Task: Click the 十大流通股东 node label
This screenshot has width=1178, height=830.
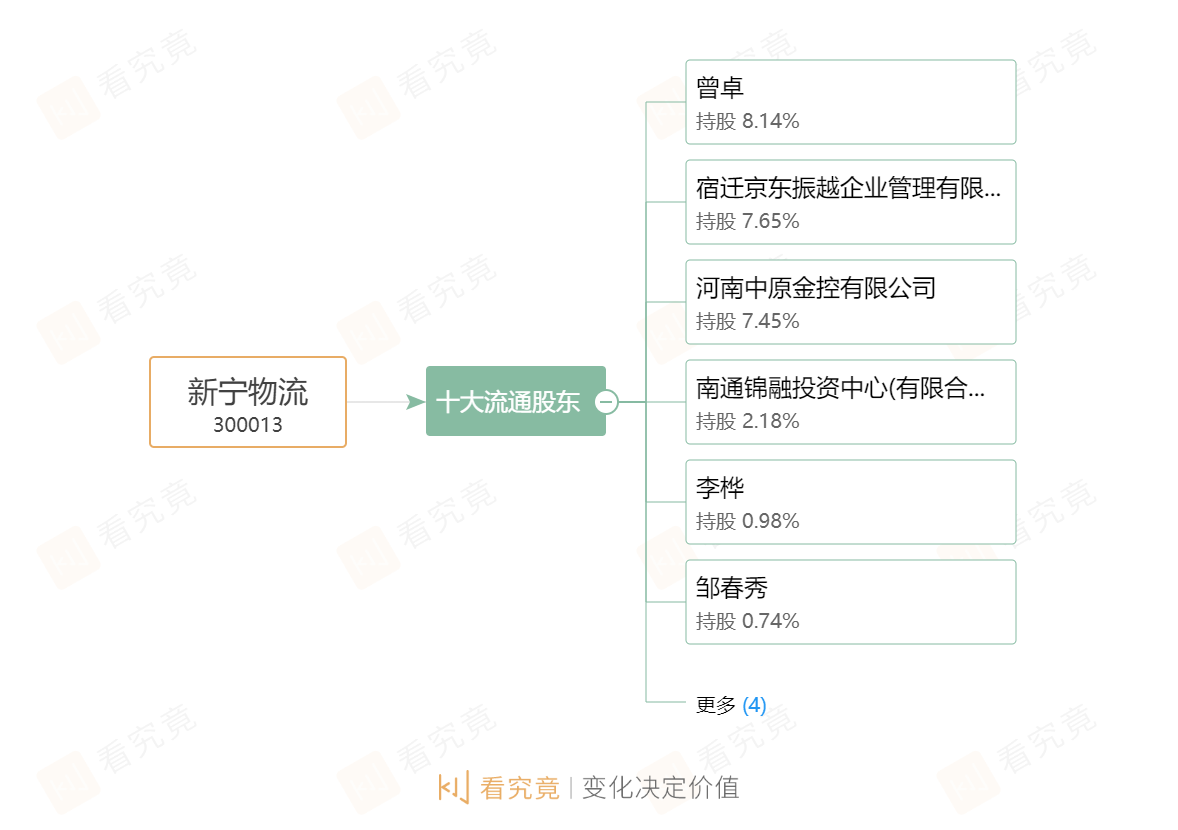Action: click(x=508, y=402)
